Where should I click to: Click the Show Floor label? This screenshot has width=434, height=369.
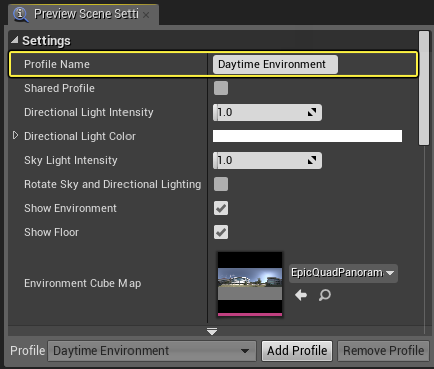tap(51, 232)
